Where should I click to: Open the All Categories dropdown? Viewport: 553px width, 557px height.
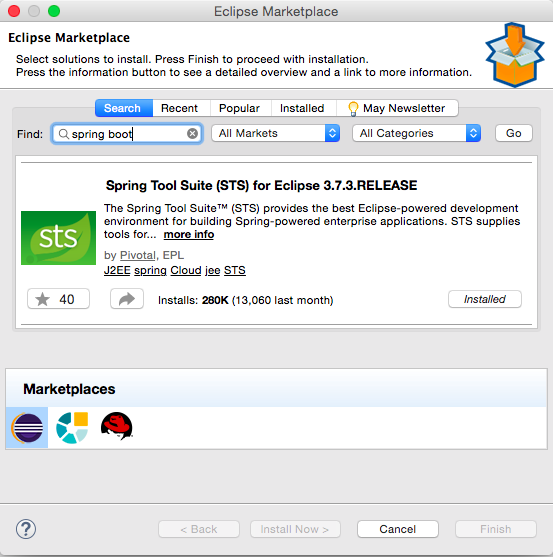click(x=417, y=133)
